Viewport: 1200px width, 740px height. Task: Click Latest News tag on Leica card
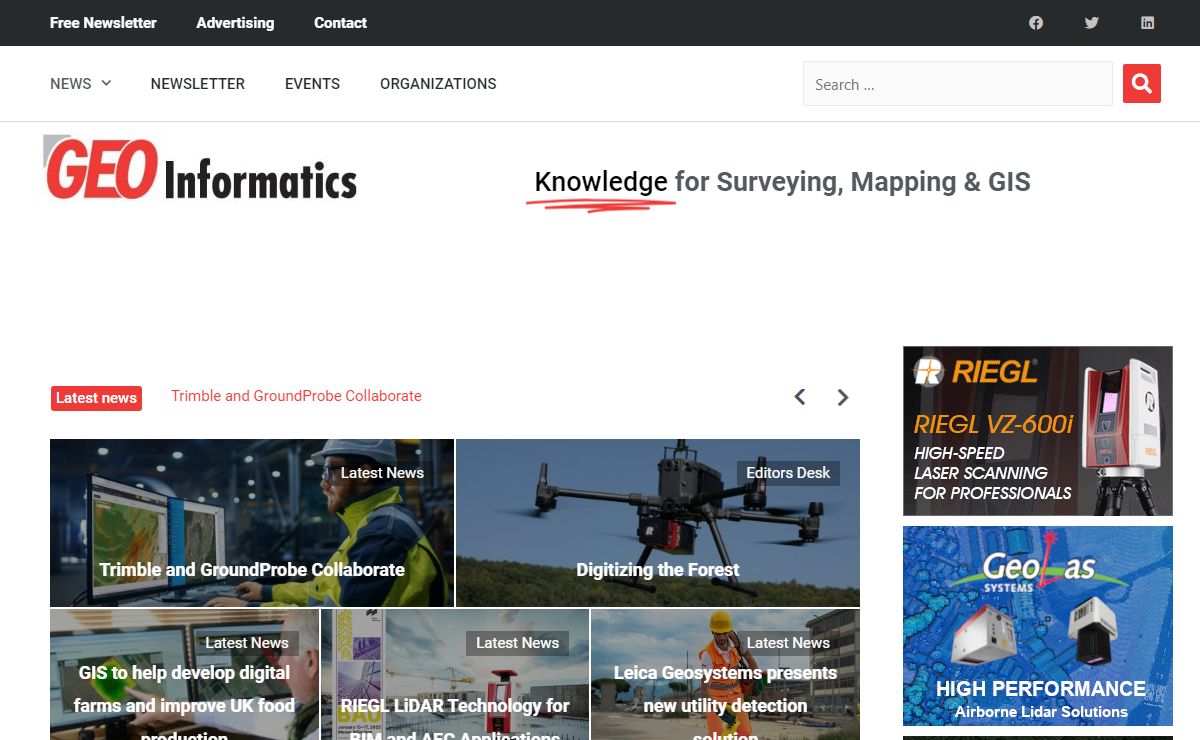pos(788,643)
